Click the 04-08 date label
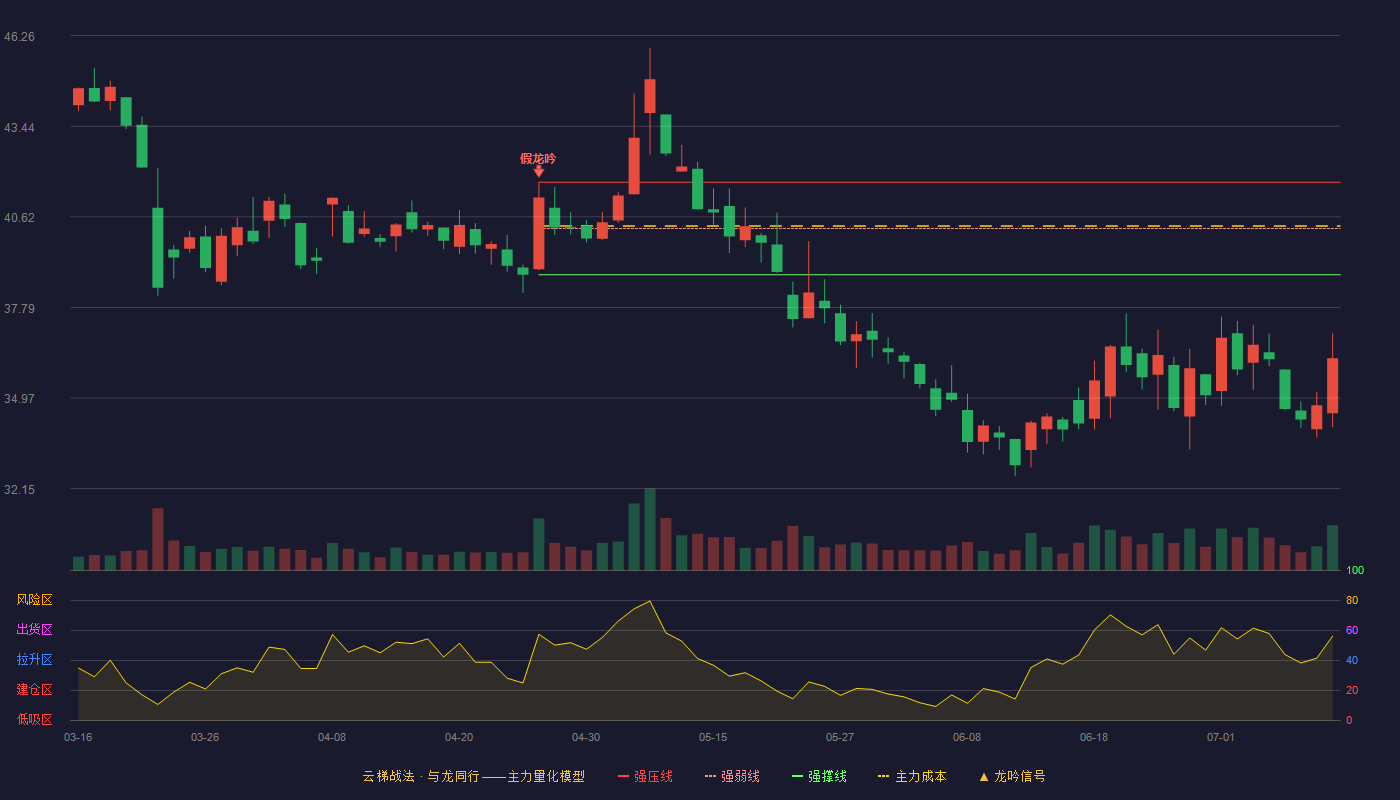 point(332,737)
